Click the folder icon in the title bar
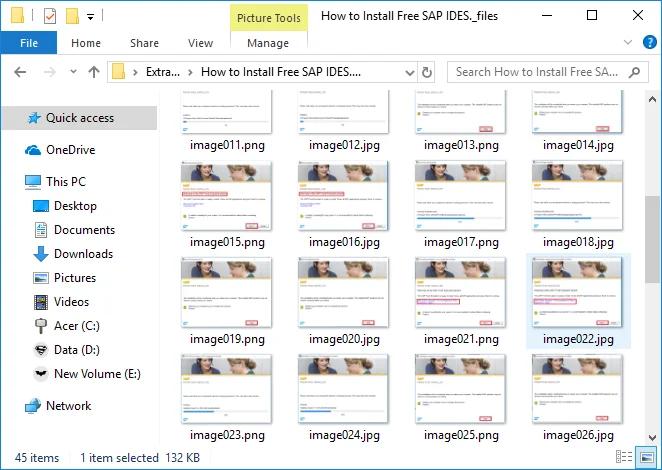Screen dimensions: 662x470 coord(17,15)
